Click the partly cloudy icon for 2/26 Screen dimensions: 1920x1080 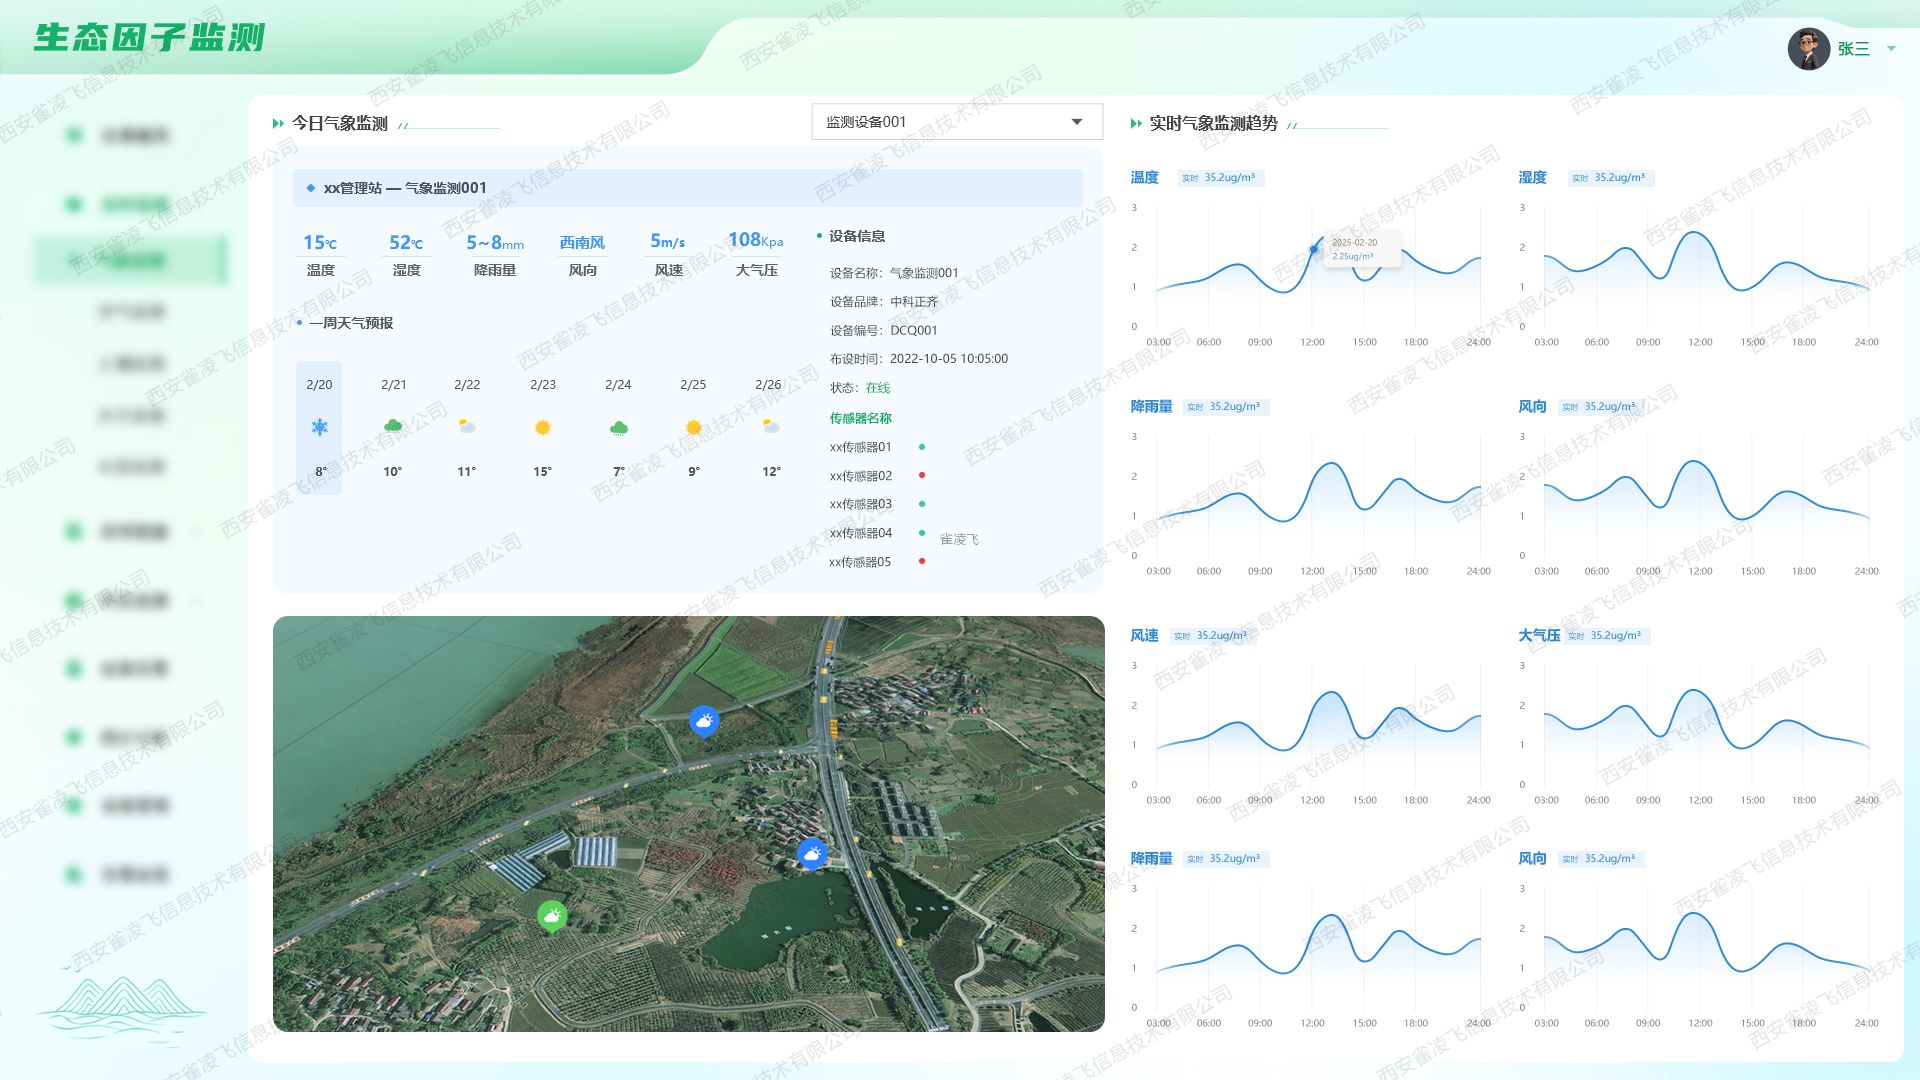pyautogui.click(x=770, y=427)
